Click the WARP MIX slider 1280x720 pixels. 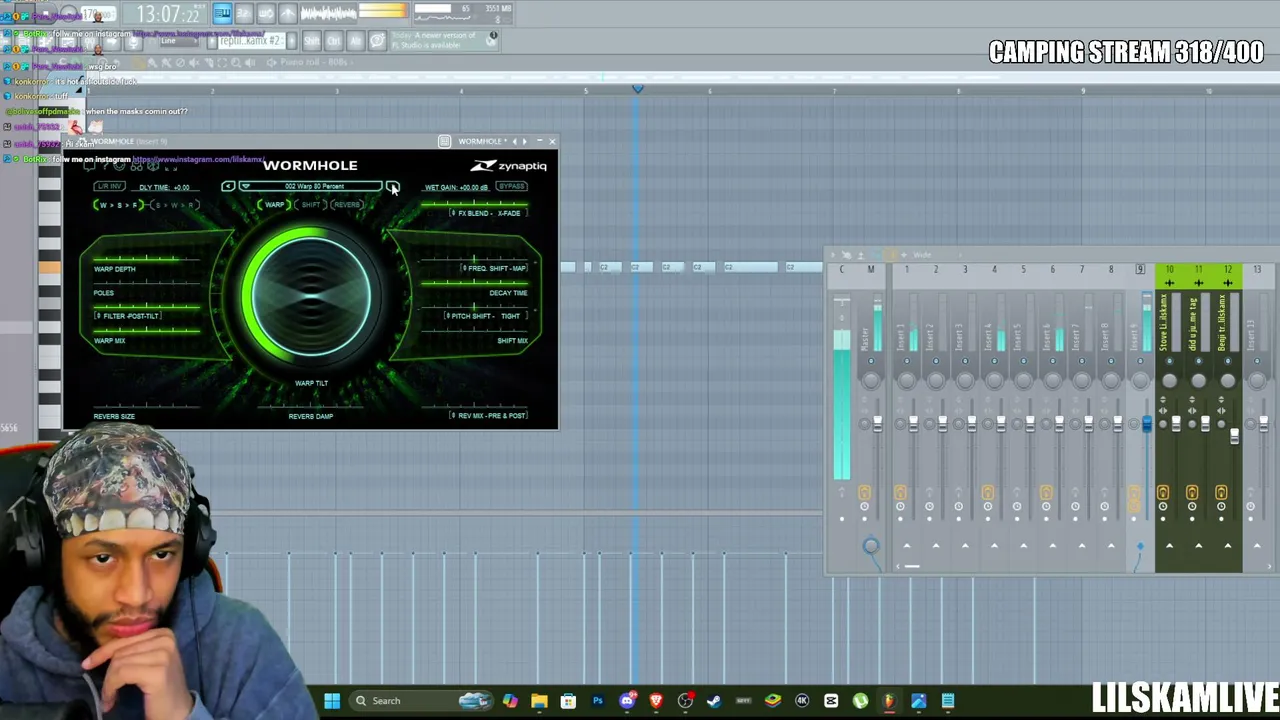[147, 331]
